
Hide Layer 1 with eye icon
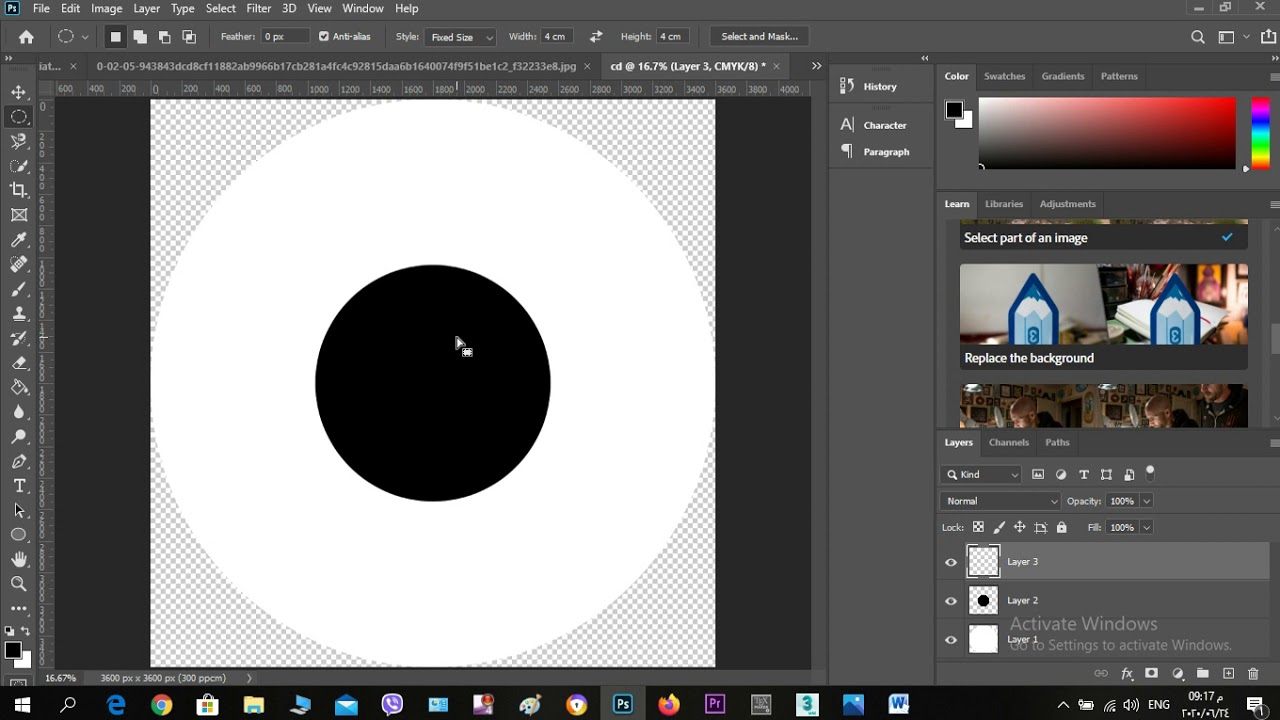point(951,640)
